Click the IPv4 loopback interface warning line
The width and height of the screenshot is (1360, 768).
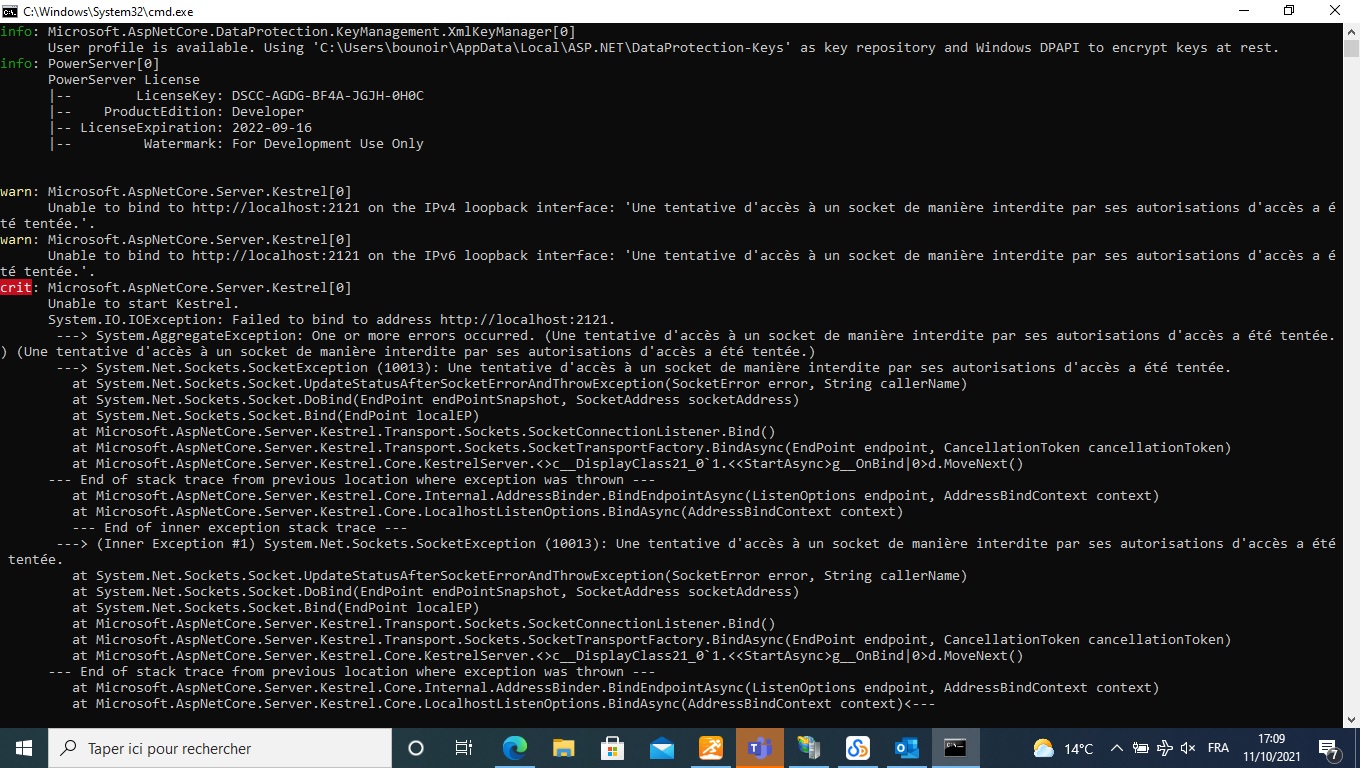(692, 208)
